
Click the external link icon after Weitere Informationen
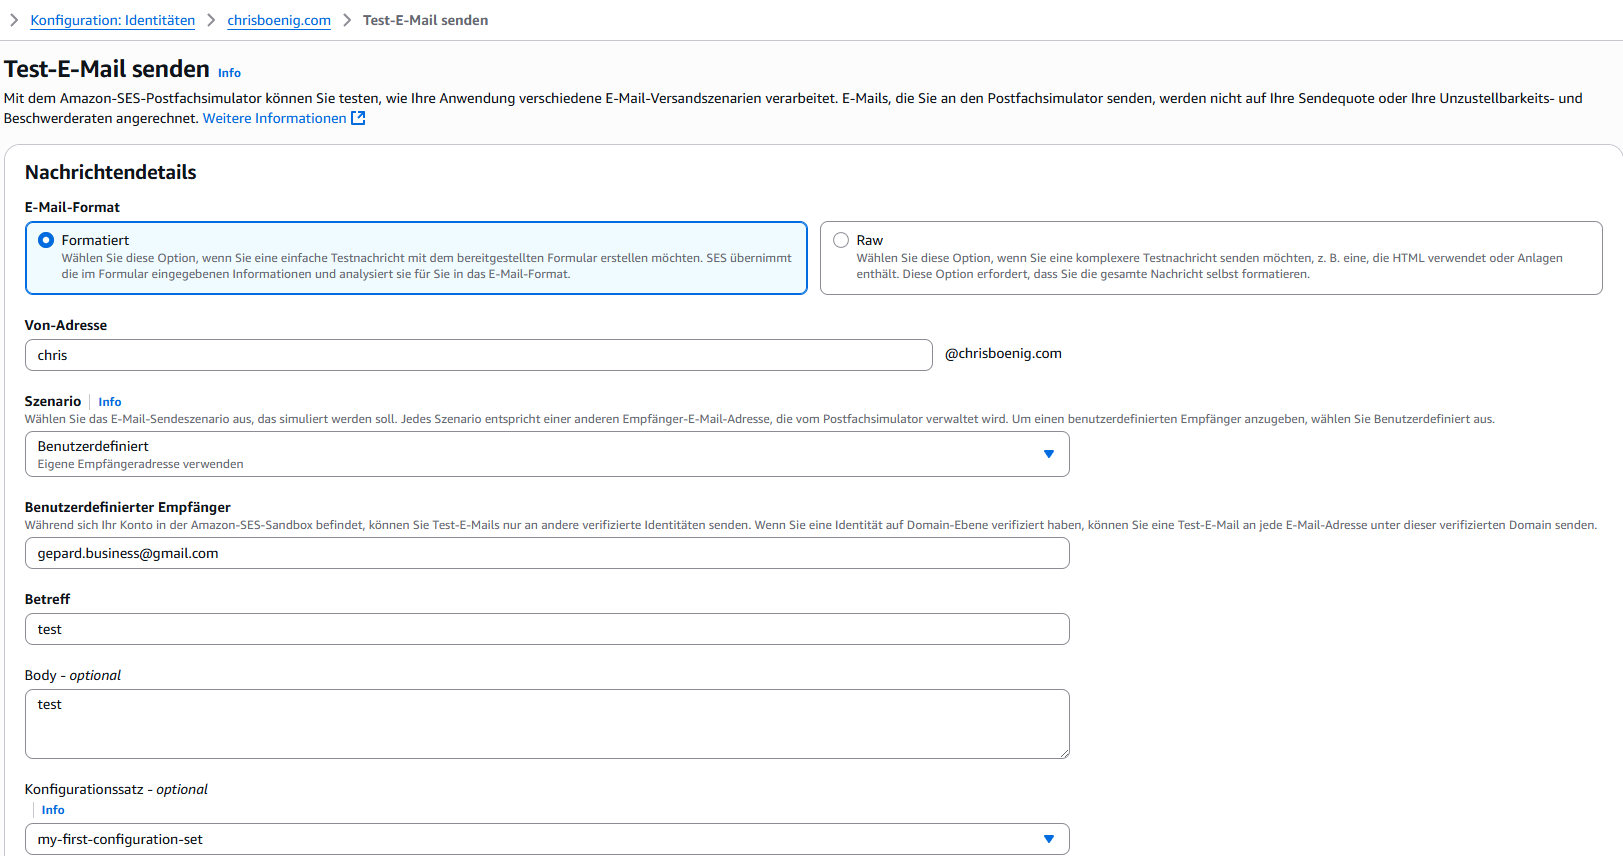[358, 118]
